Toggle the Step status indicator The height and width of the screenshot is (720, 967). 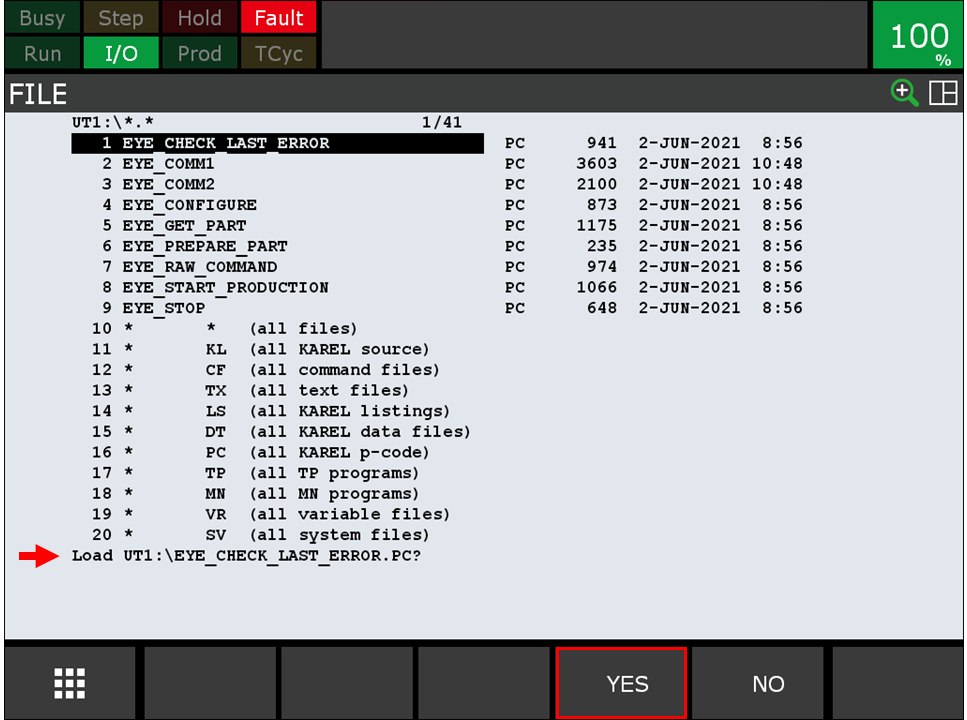click(120, 18)
